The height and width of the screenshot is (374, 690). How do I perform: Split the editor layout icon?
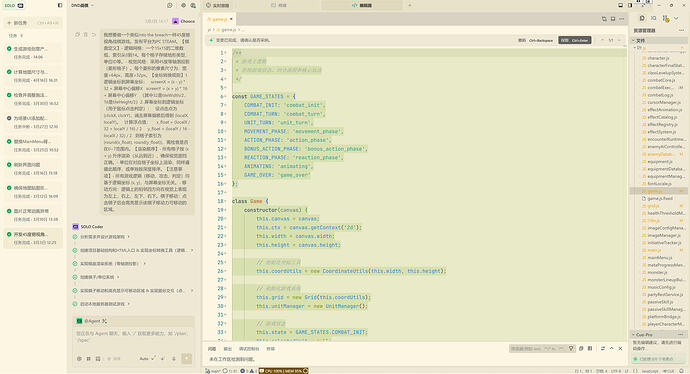click(x=613, y=19)
